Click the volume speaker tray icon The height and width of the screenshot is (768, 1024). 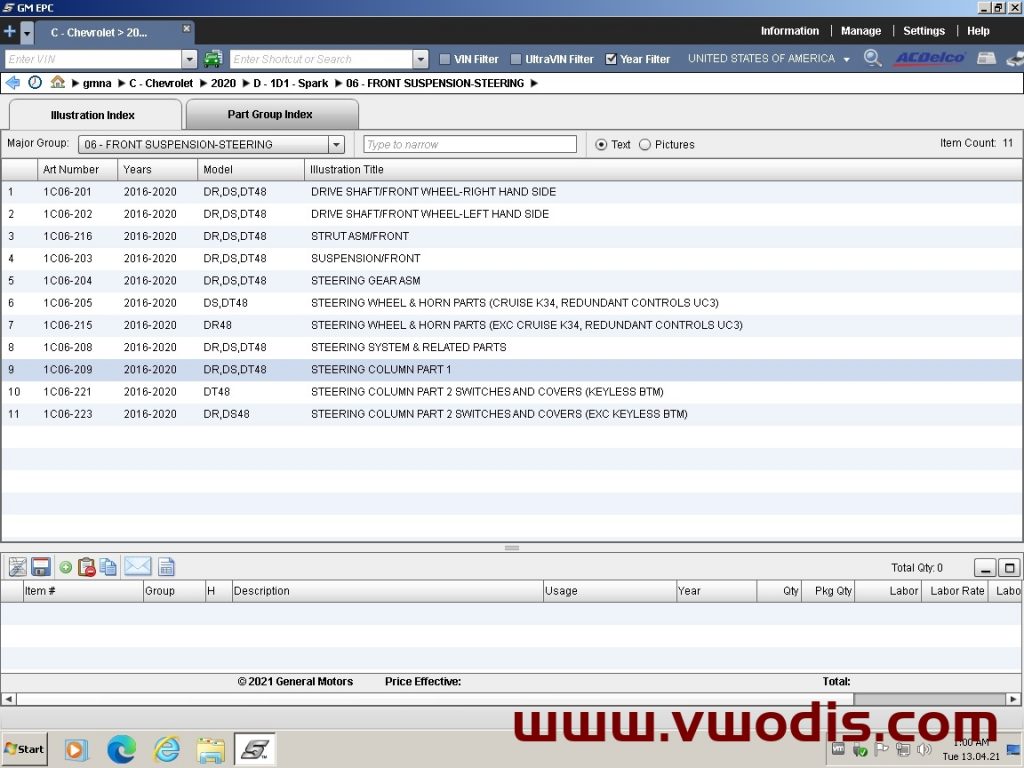(x=923, y=750)
